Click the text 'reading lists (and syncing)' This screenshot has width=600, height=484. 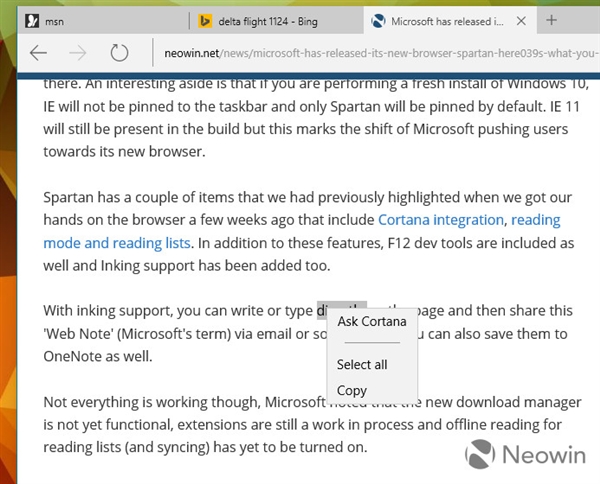[x=126, y=447]
